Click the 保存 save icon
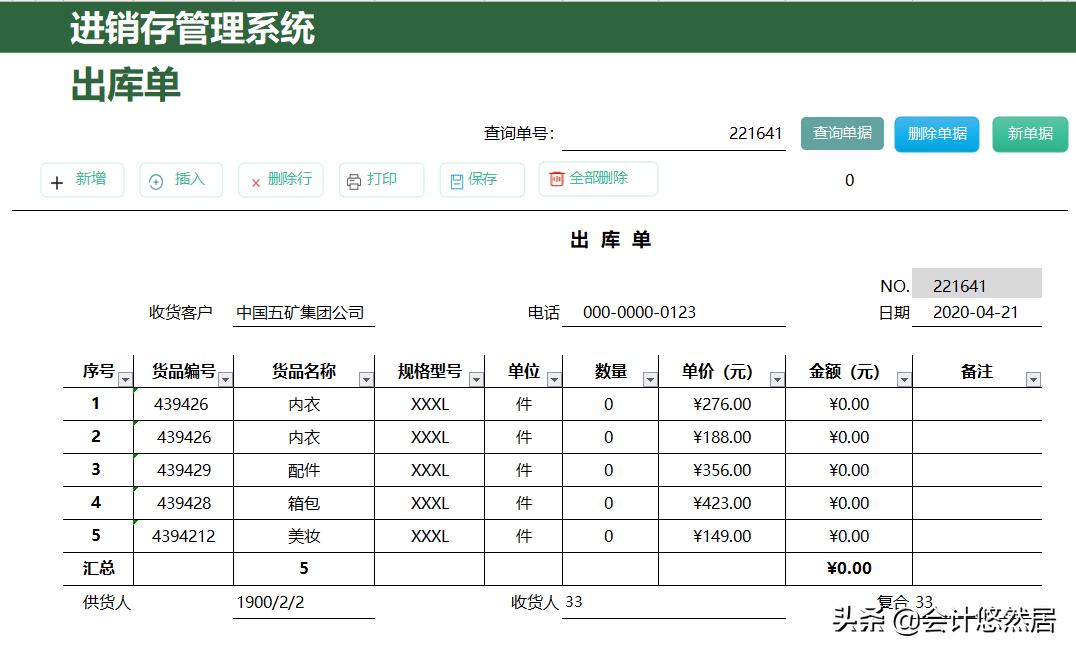Screen dimensions: 1076x653 455,180
